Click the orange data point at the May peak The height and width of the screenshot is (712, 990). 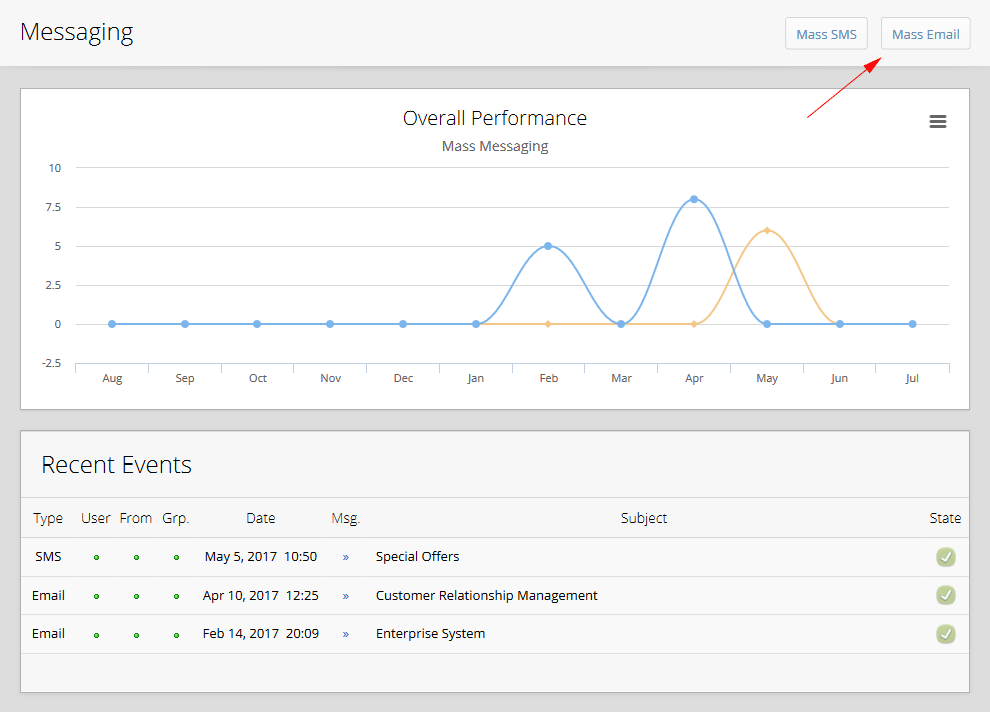(x=767, y=230)
